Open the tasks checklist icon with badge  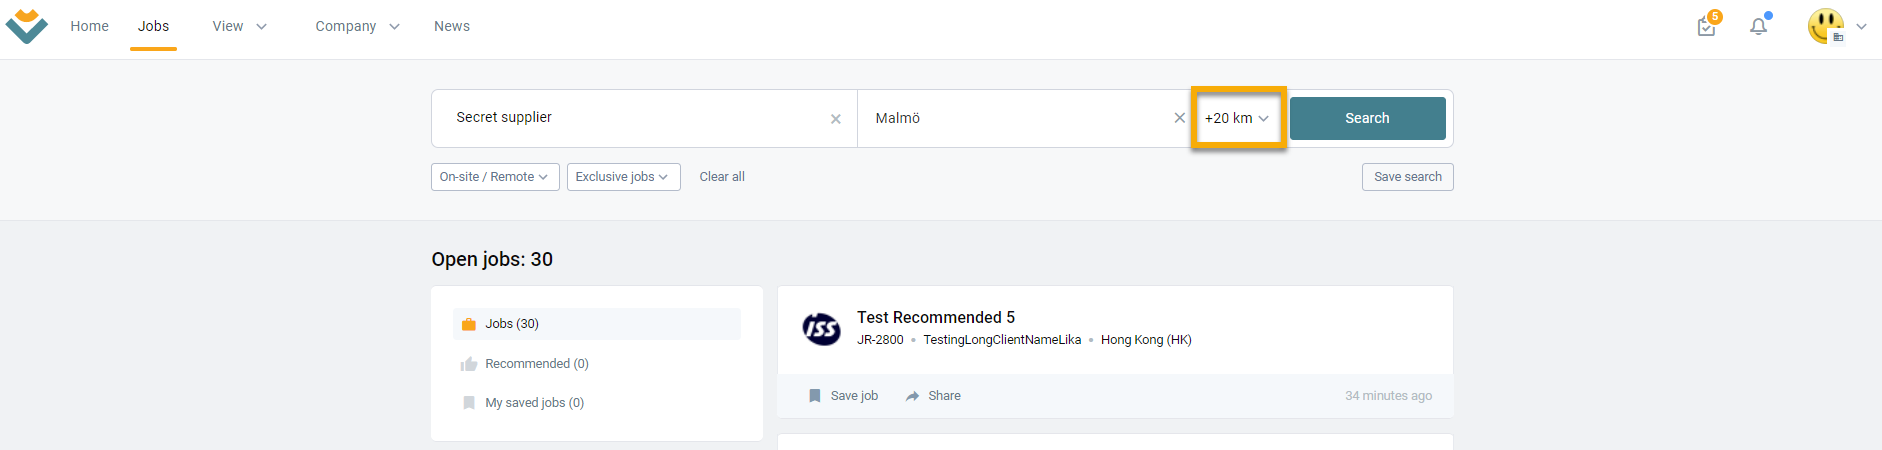[1707, 26]
